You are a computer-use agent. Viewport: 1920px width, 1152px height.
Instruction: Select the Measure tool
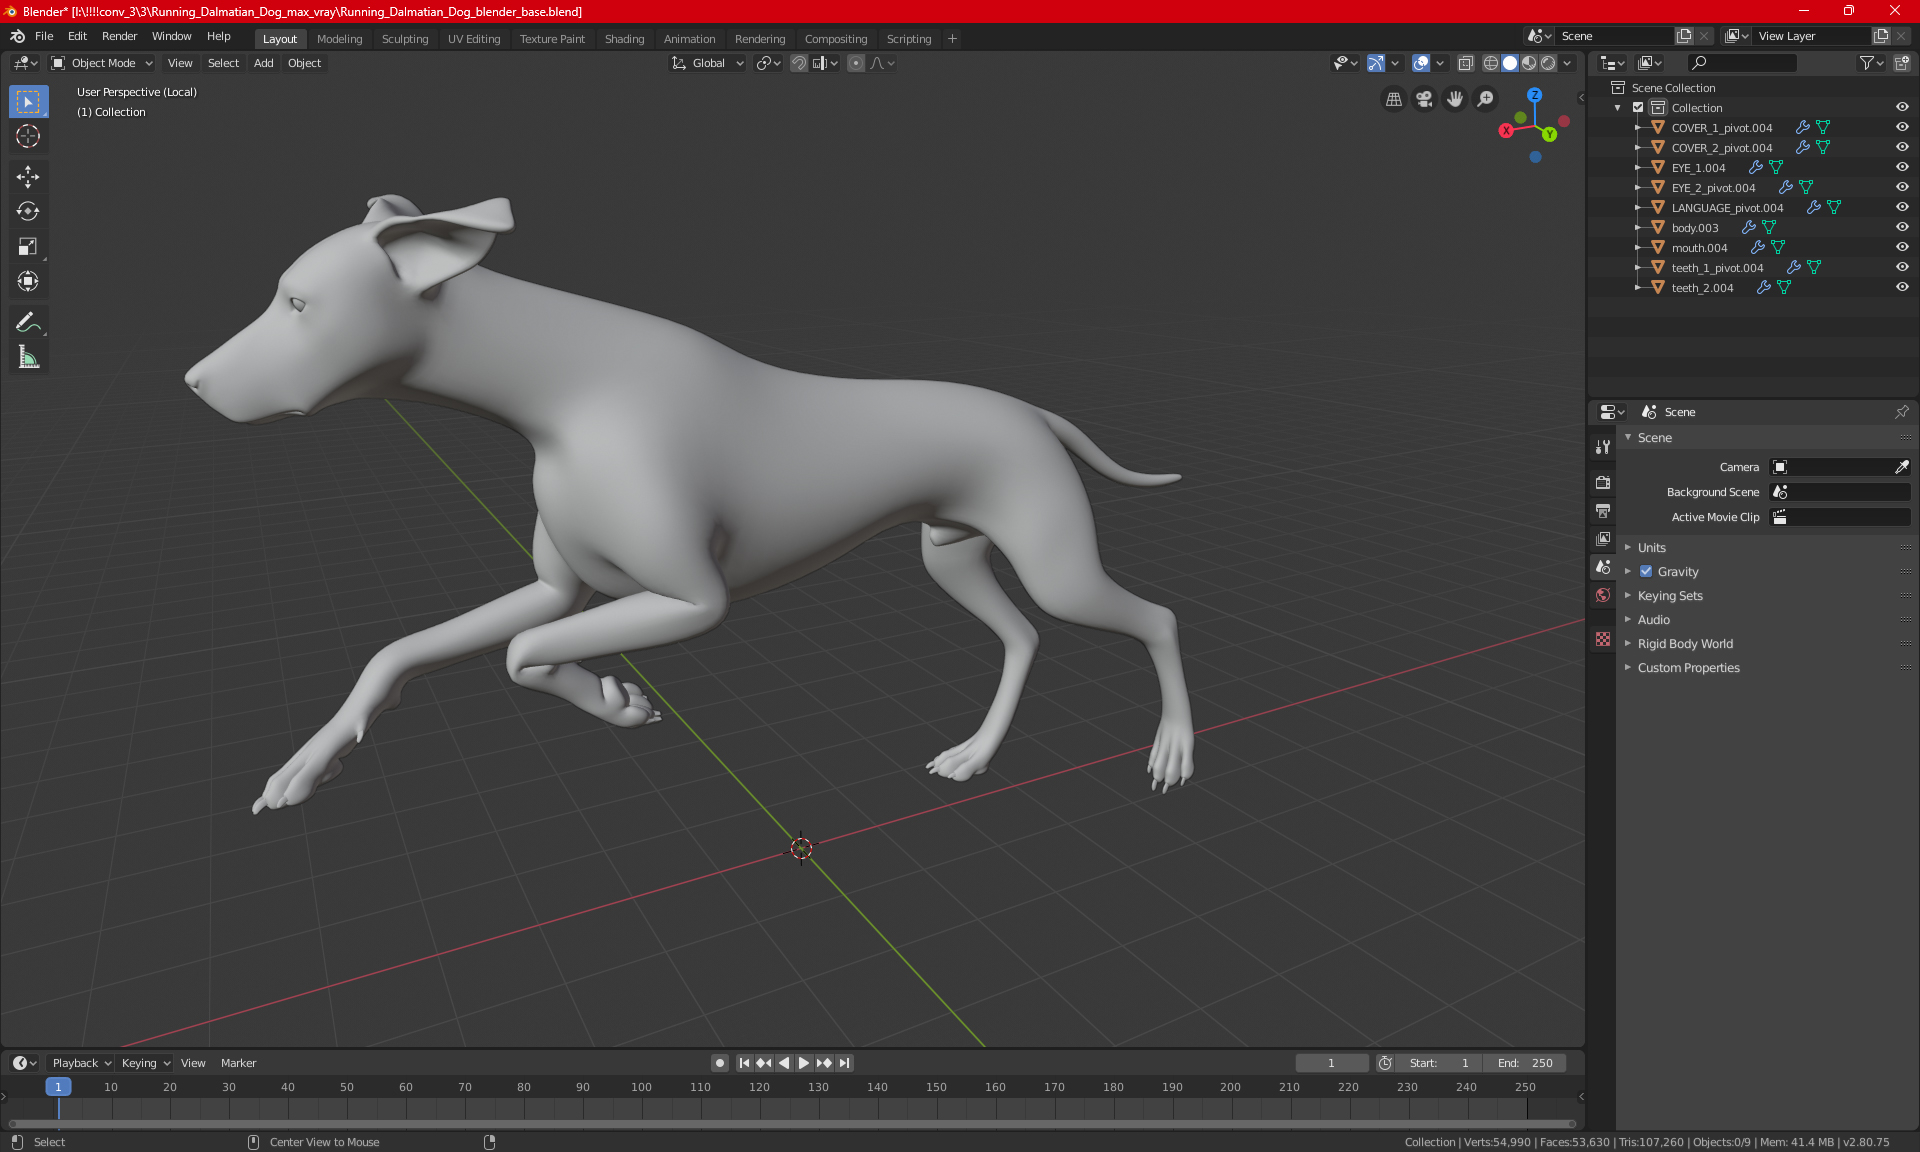coord(28,357)
